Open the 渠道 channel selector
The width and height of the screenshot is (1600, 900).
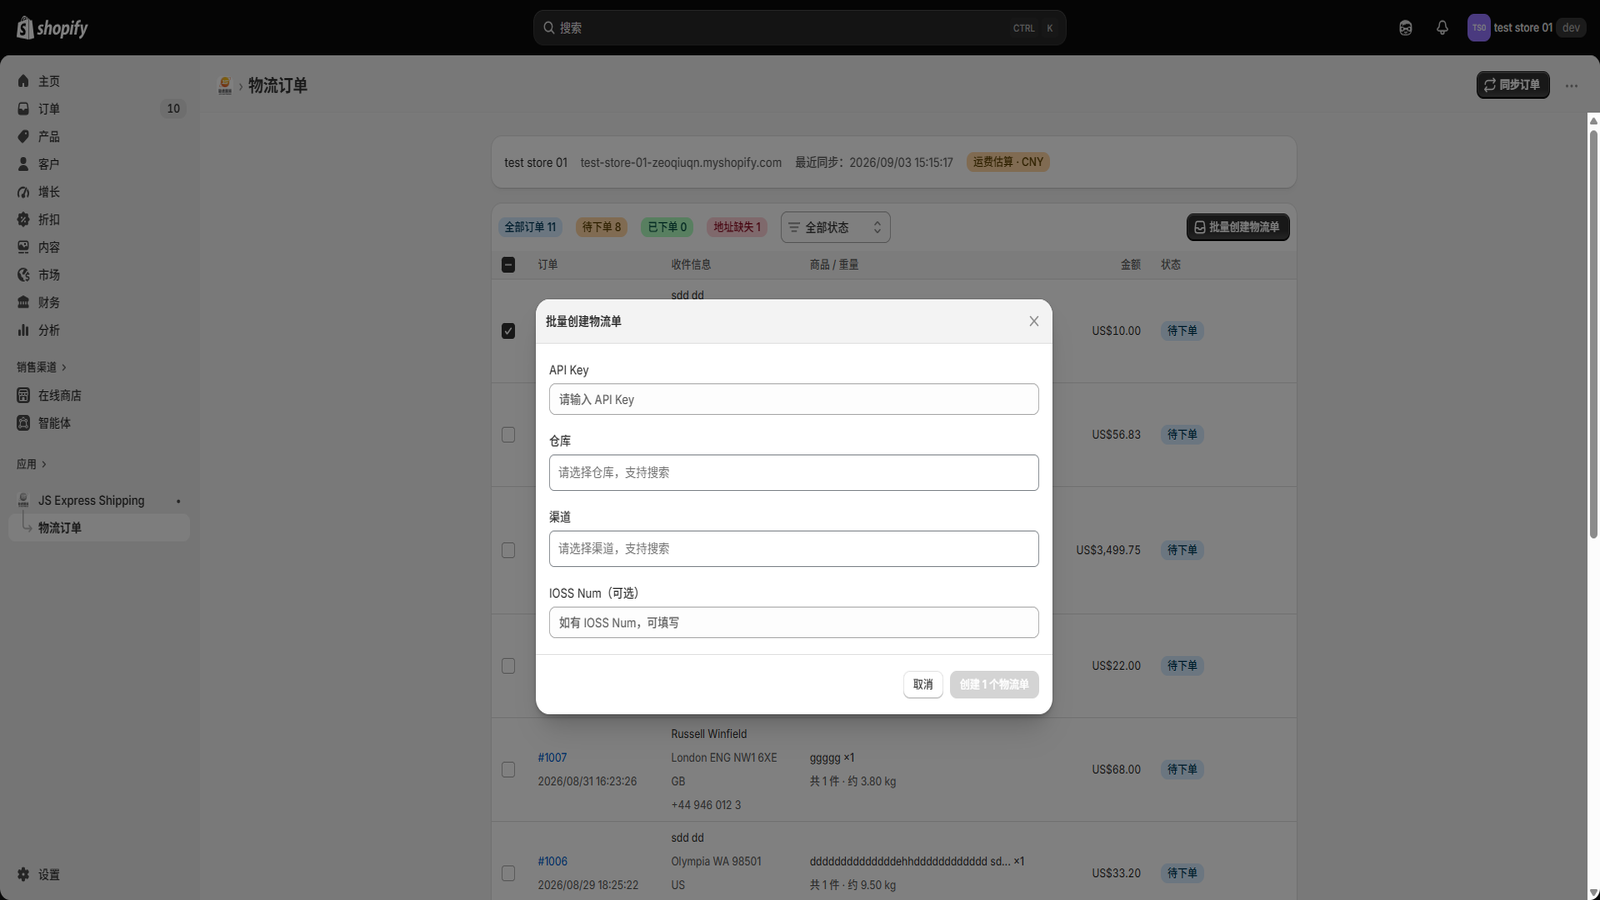coord(794,549)
